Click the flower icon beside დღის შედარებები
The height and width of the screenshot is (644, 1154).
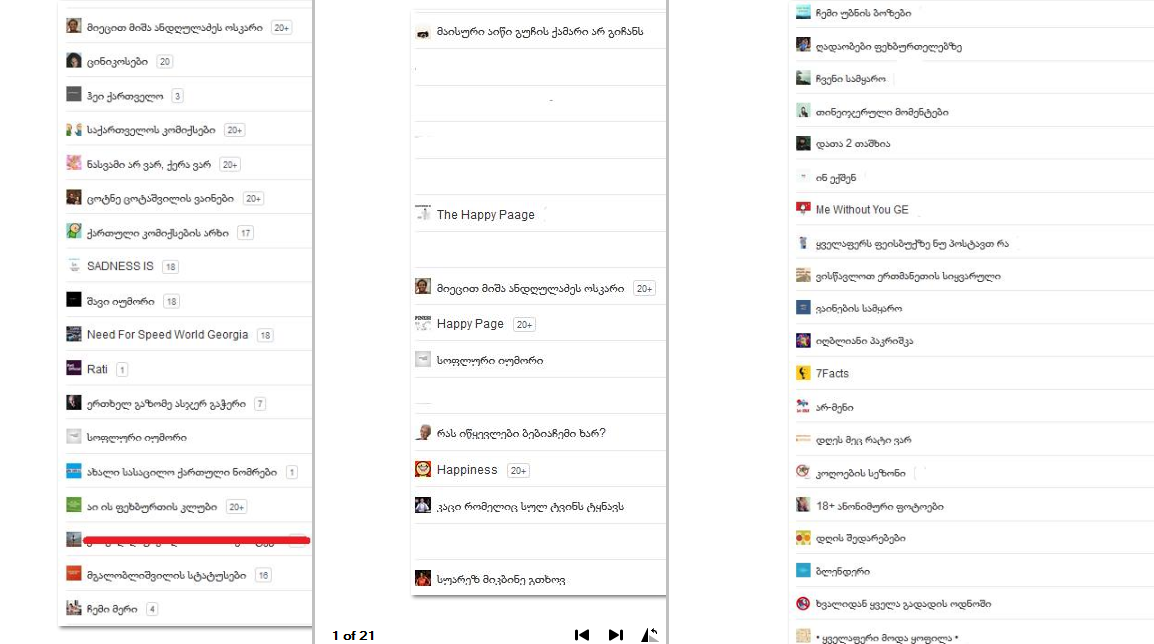[803, 537]
